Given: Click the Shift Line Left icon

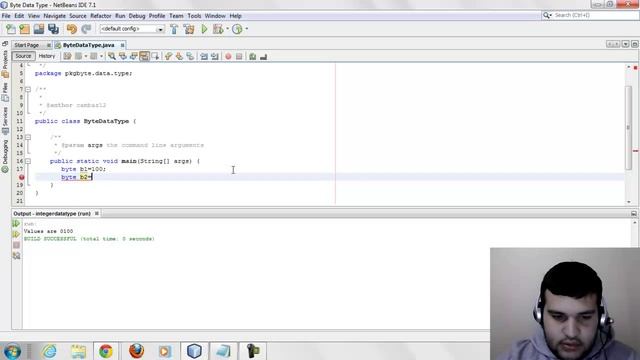Looking at the screenshot, I should (x=204, y=56).
